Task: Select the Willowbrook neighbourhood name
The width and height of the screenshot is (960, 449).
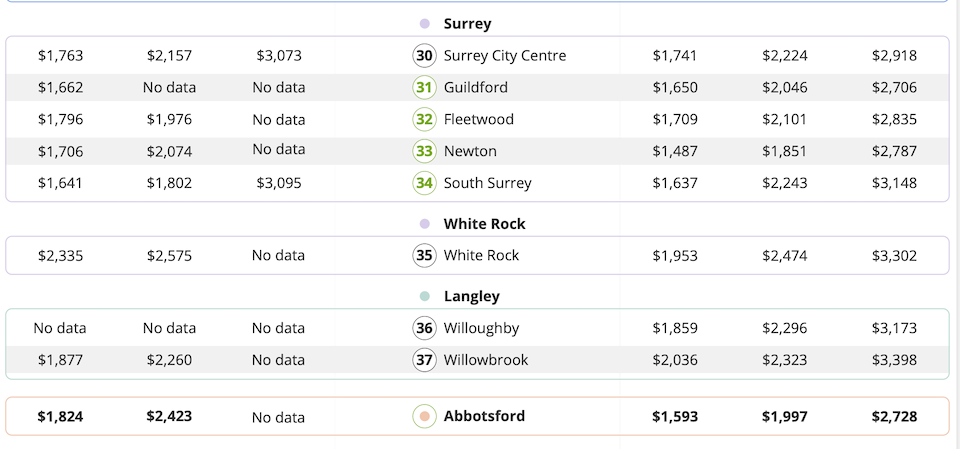Action: pyautogui.click(x=486, y=360)
